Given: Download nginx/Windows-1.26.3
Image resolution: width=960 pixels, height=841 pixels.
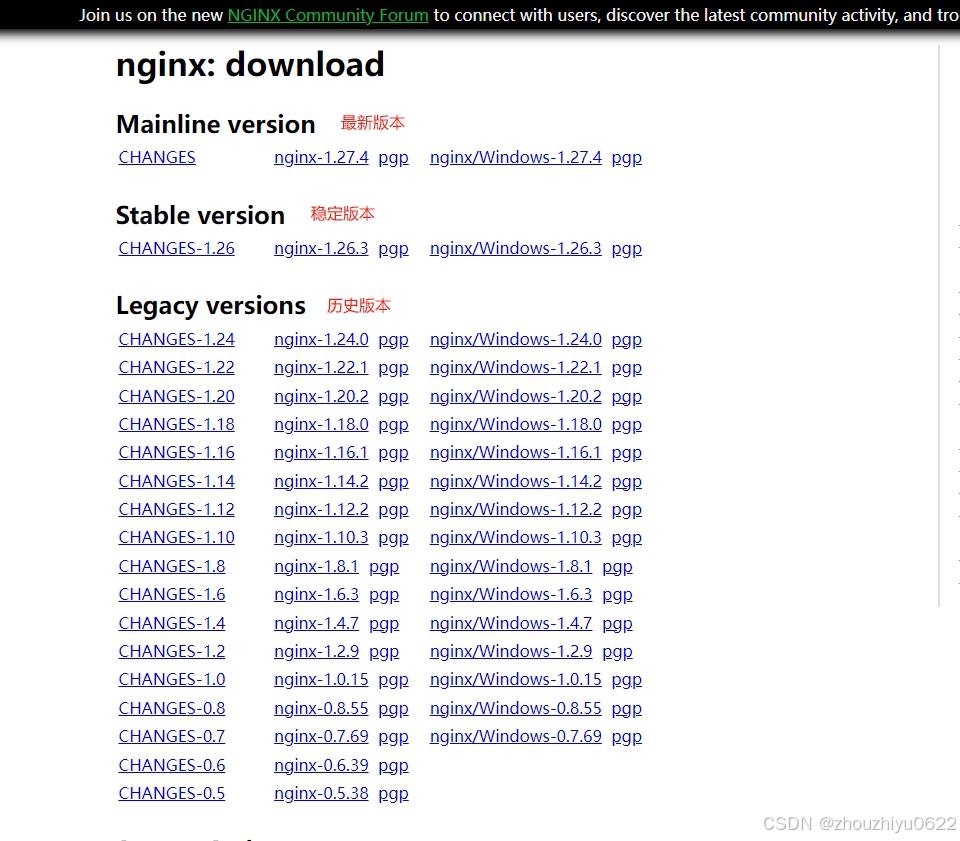Looking at the screenshot, I should (516, 249).
